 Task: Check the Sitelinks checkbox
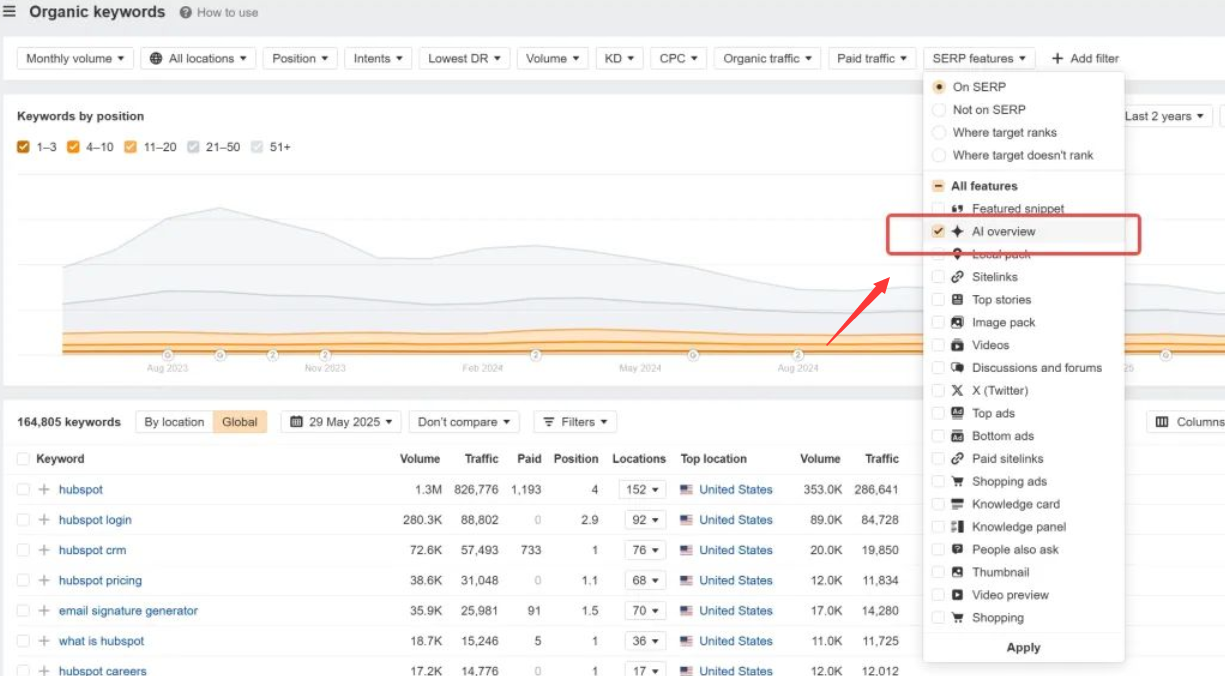(938, 277)
